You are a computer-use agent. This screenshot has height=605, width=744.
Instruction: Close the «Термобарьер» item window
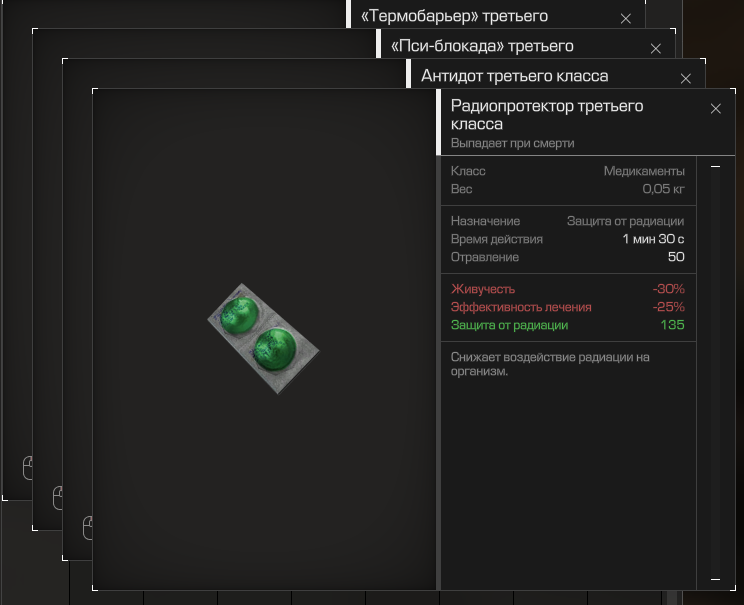pos(625,18)
